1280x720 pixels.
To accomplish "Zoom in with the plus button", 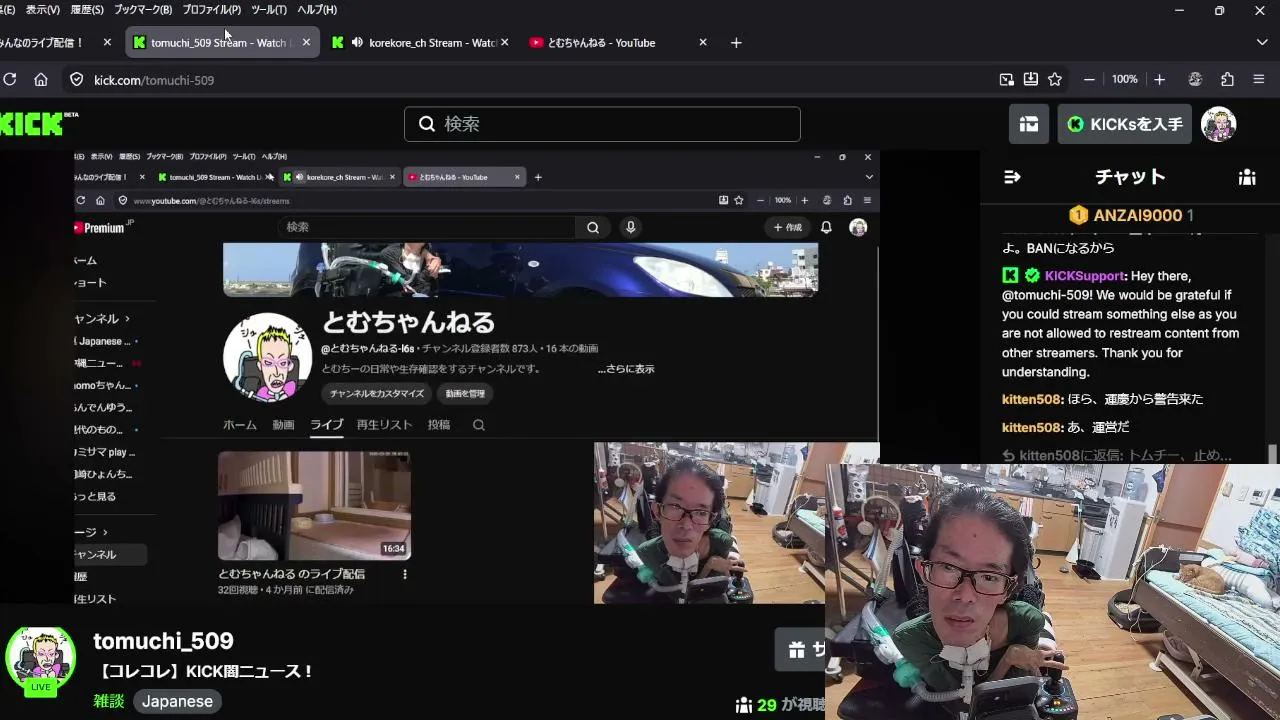I will 1159,79.
